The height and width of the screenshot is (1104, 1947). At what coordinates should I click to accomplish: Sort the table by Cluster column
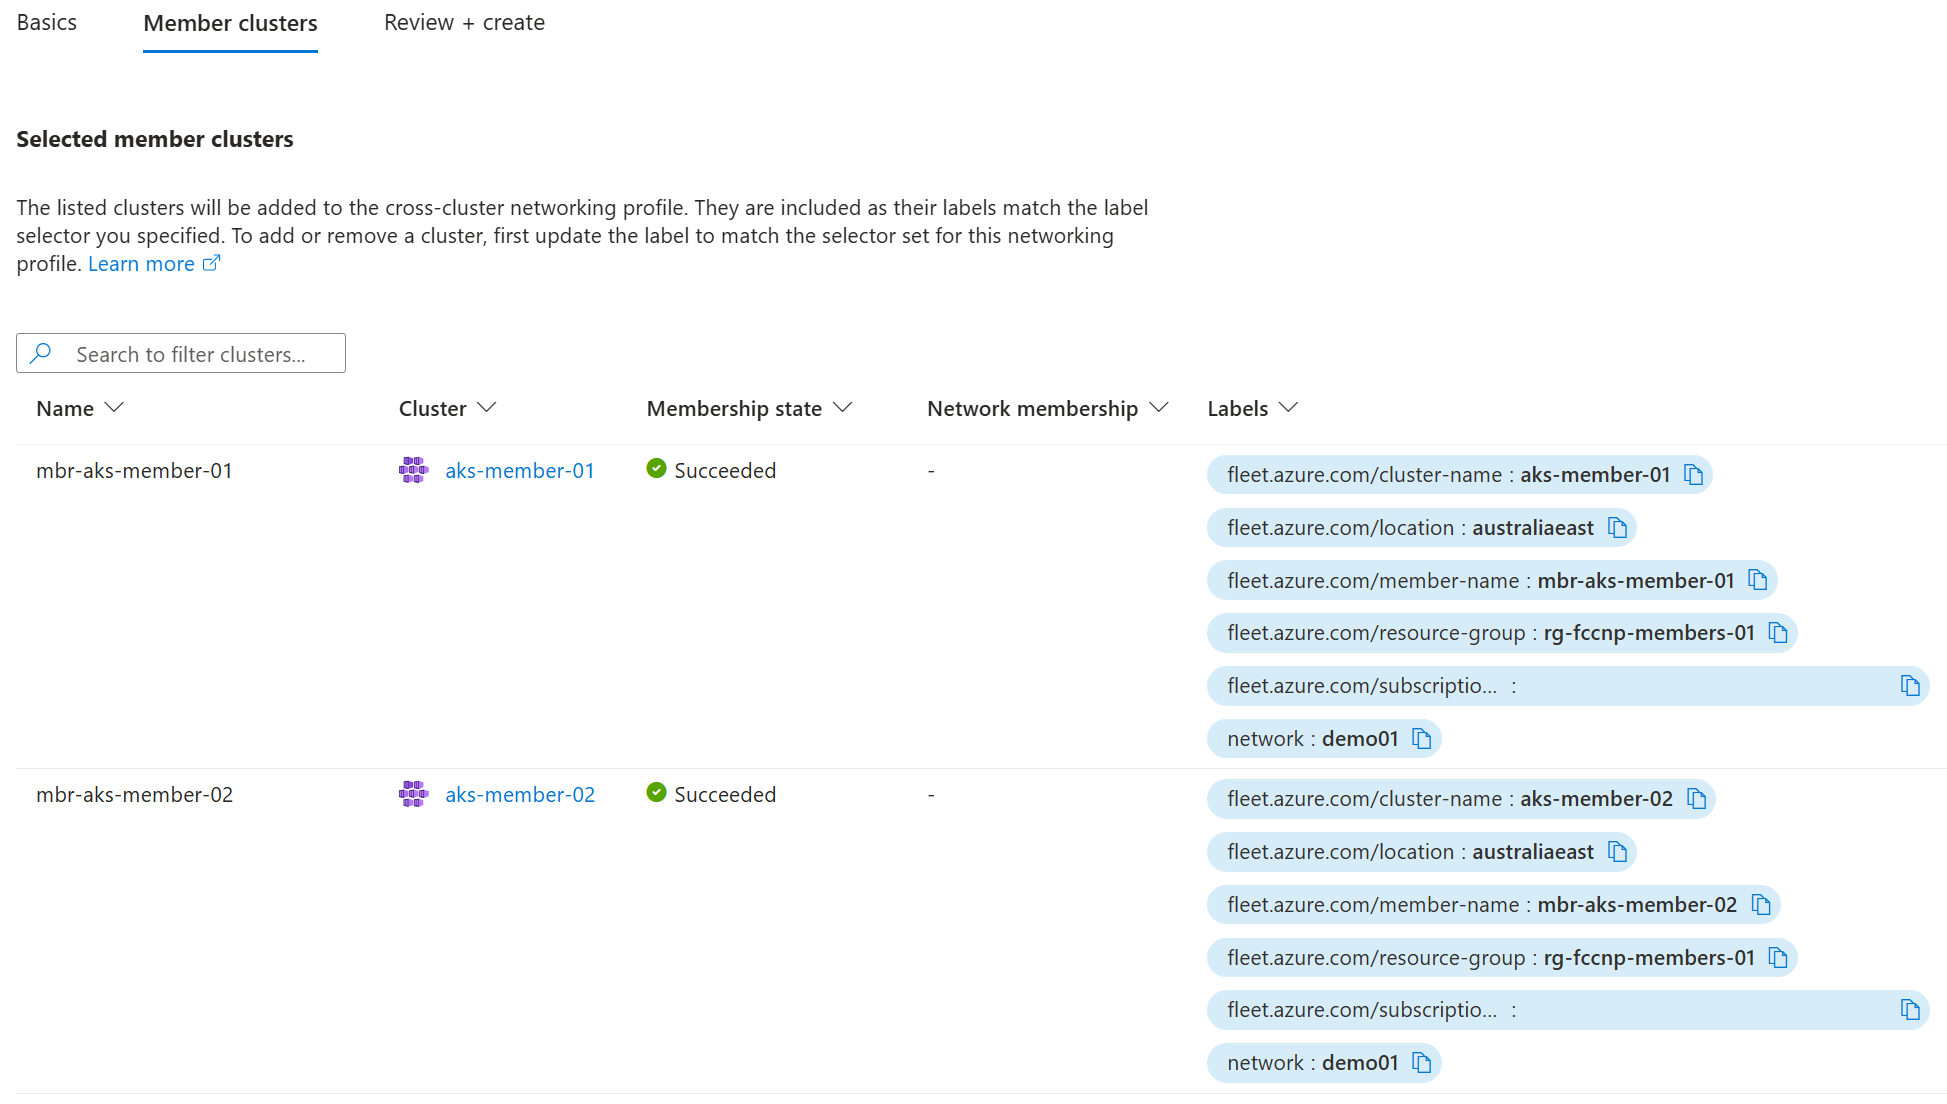(x=447, y=408)
